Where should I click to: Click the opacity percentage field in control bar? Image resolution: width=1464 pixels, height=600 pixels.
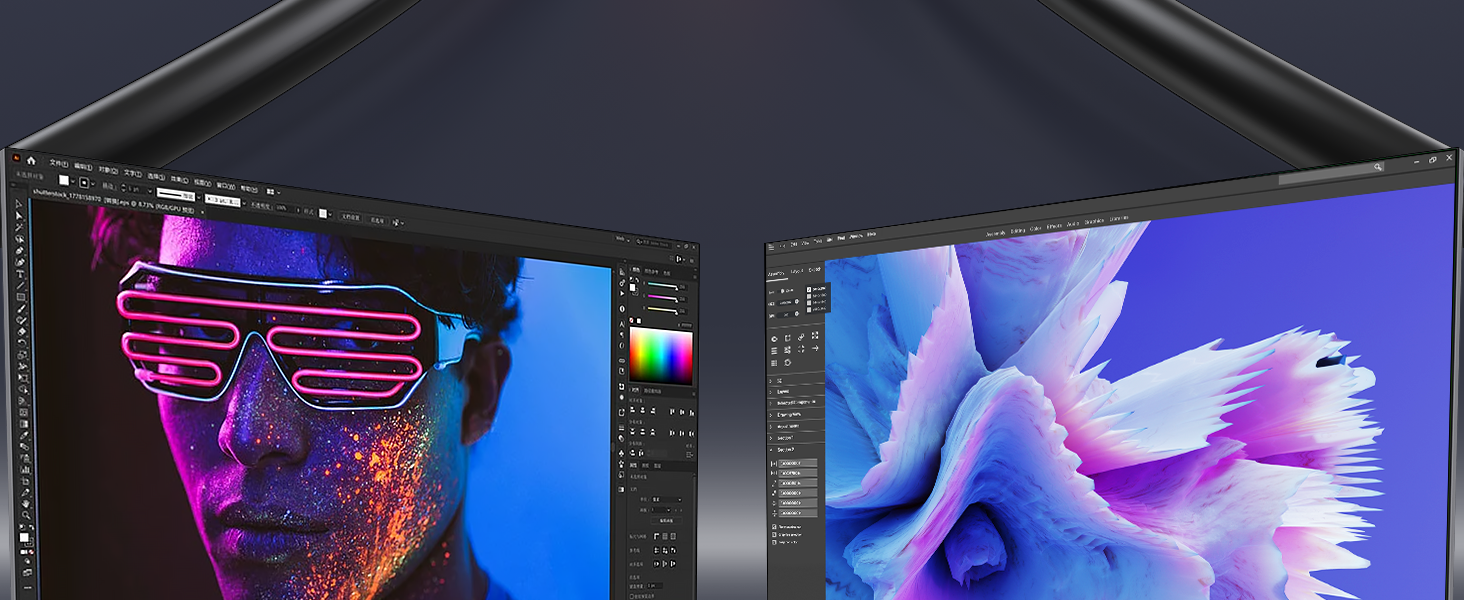tap(284, 208)
